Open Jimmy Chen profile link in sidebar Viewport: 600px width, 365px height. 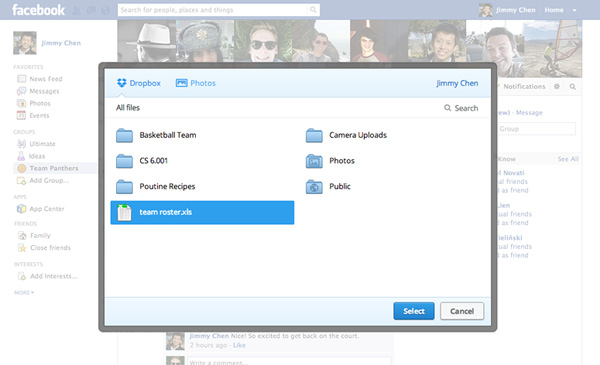61,43
